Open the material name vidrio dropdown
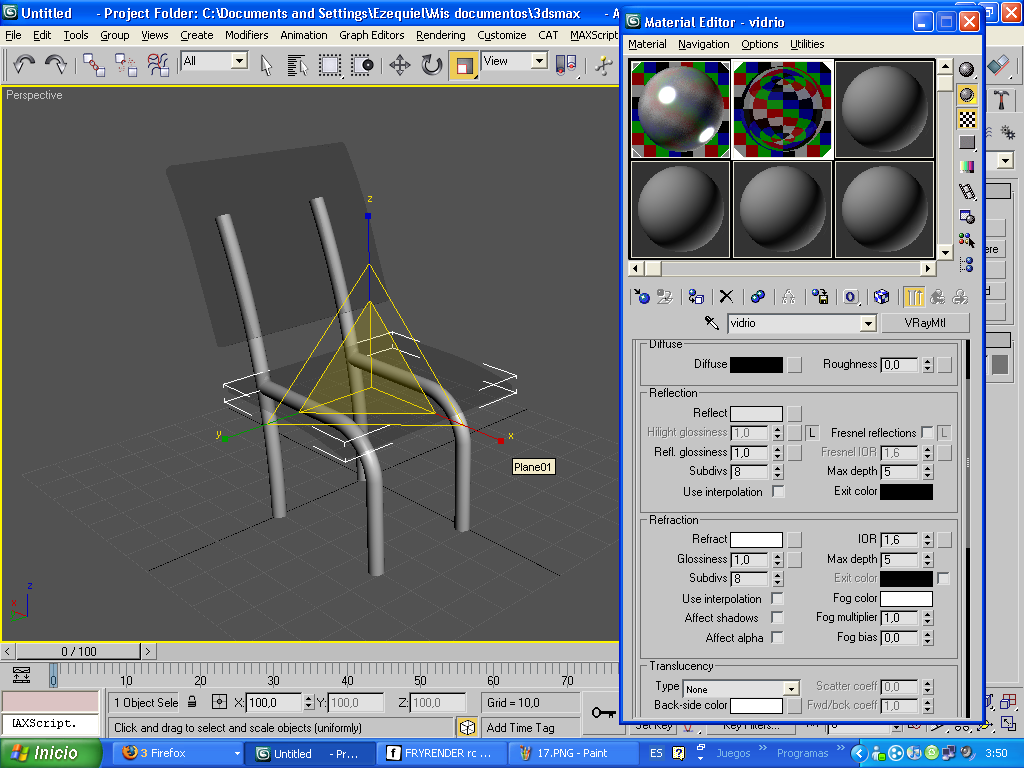This screenshot has width=1024, height=768. tap(867, 323)
